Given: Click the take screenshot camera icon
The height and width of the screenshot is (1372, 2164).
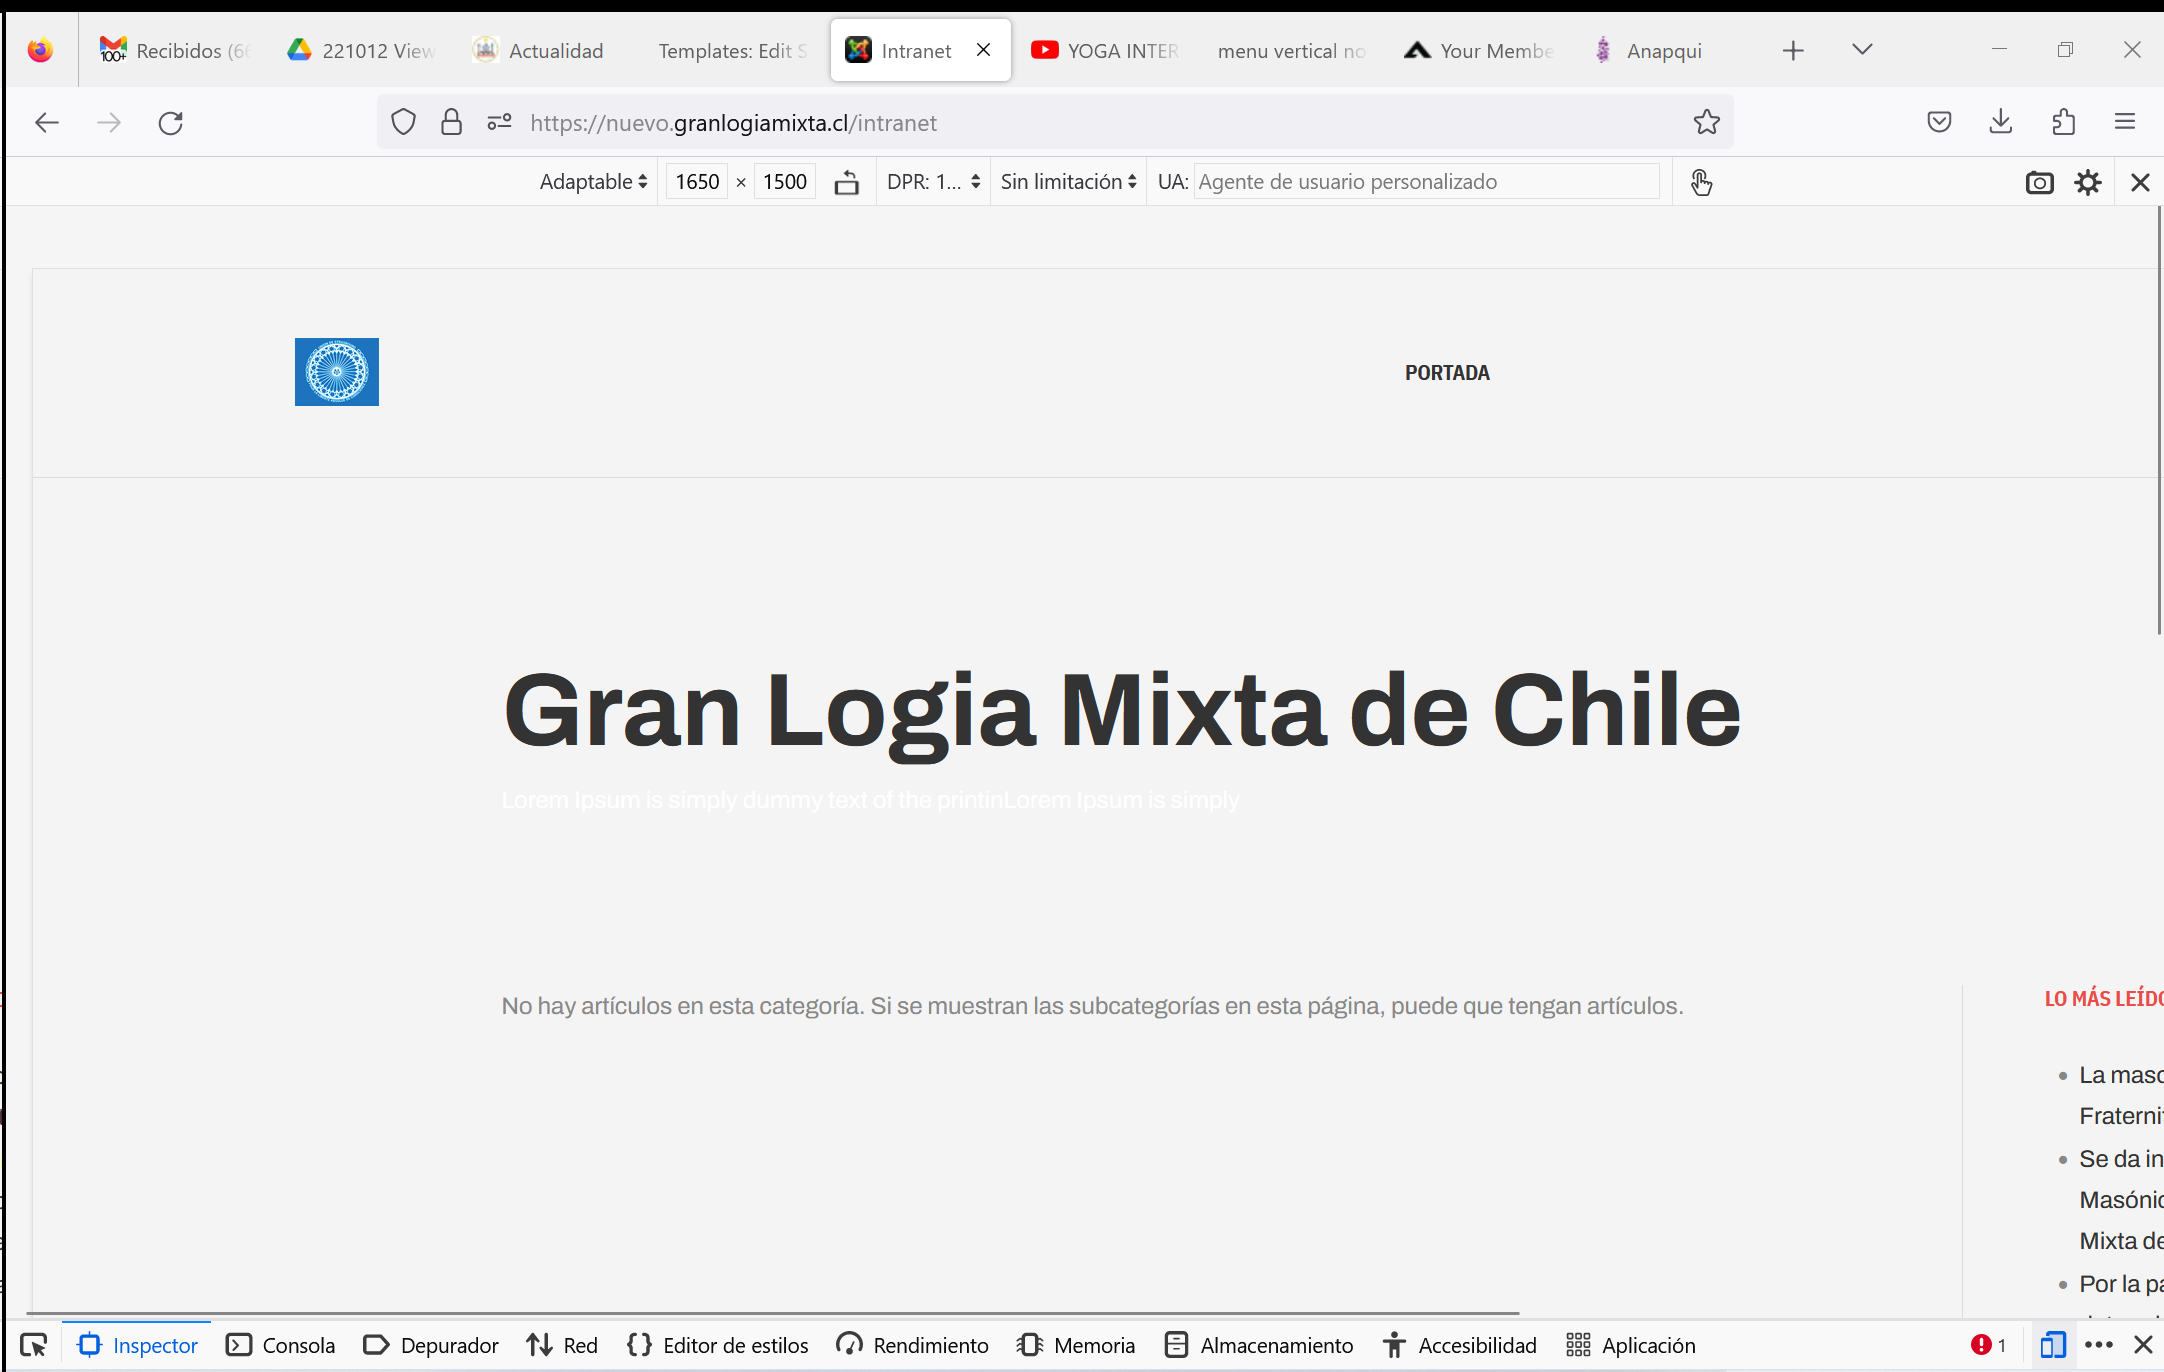Looking at the screenshot, I should point(2039,182).
